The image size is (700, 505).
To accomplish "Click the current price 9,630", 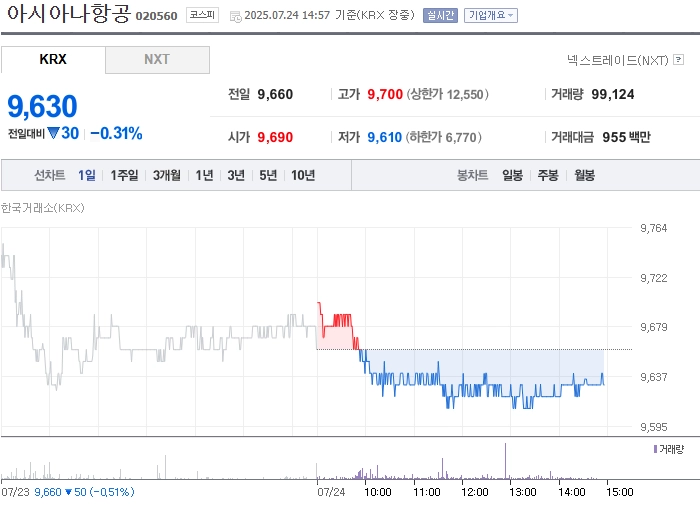I will [x=42, y=106].
